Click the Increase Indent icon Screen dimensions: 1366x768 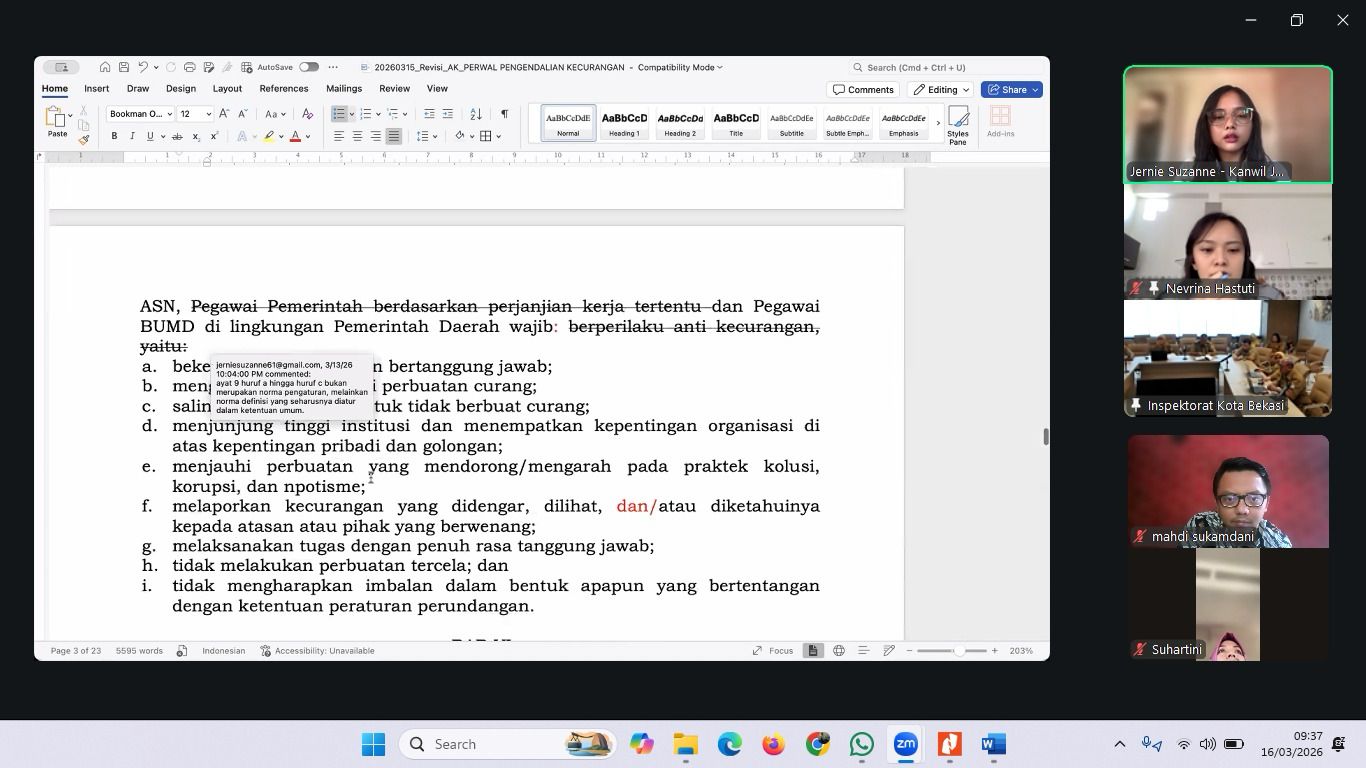(x=448, y=114)
